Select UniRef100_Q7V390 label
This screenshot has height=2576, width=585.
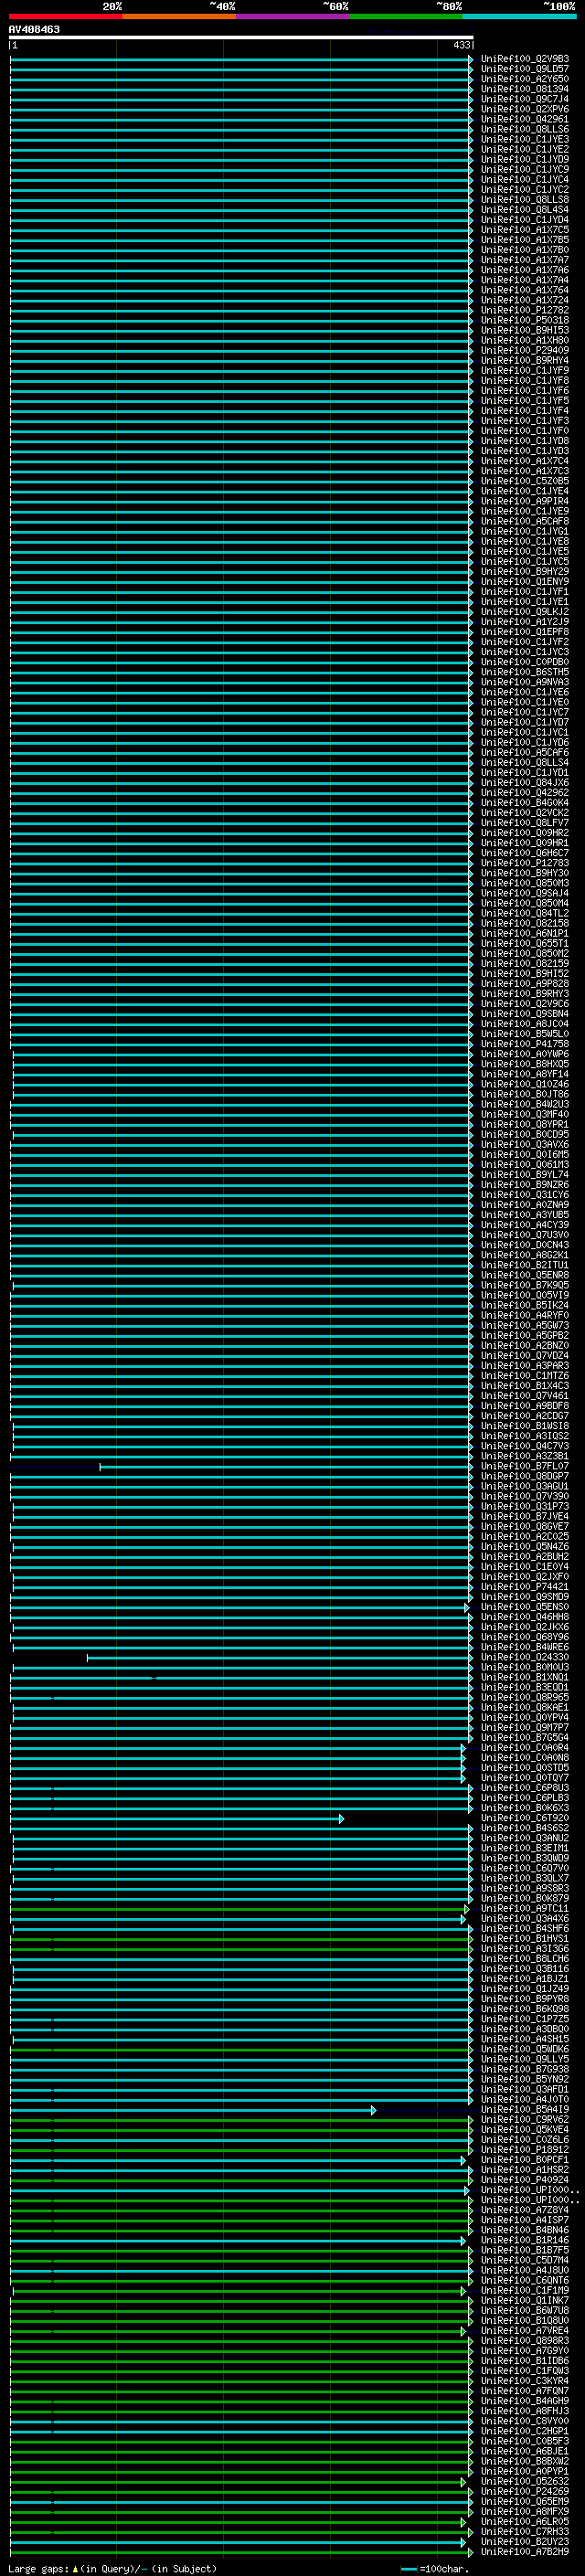pos(525,1496)
